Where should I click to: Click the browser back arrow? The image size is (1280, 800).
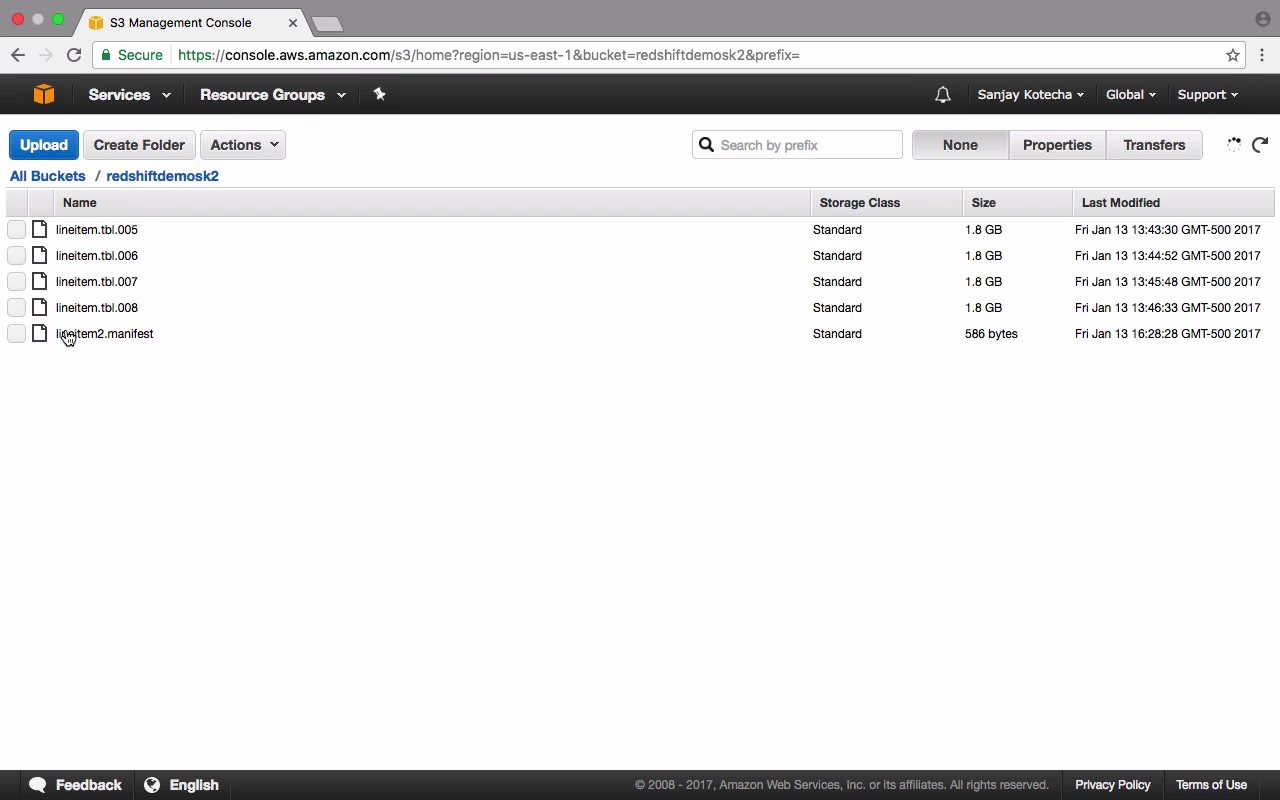point(18,55)
